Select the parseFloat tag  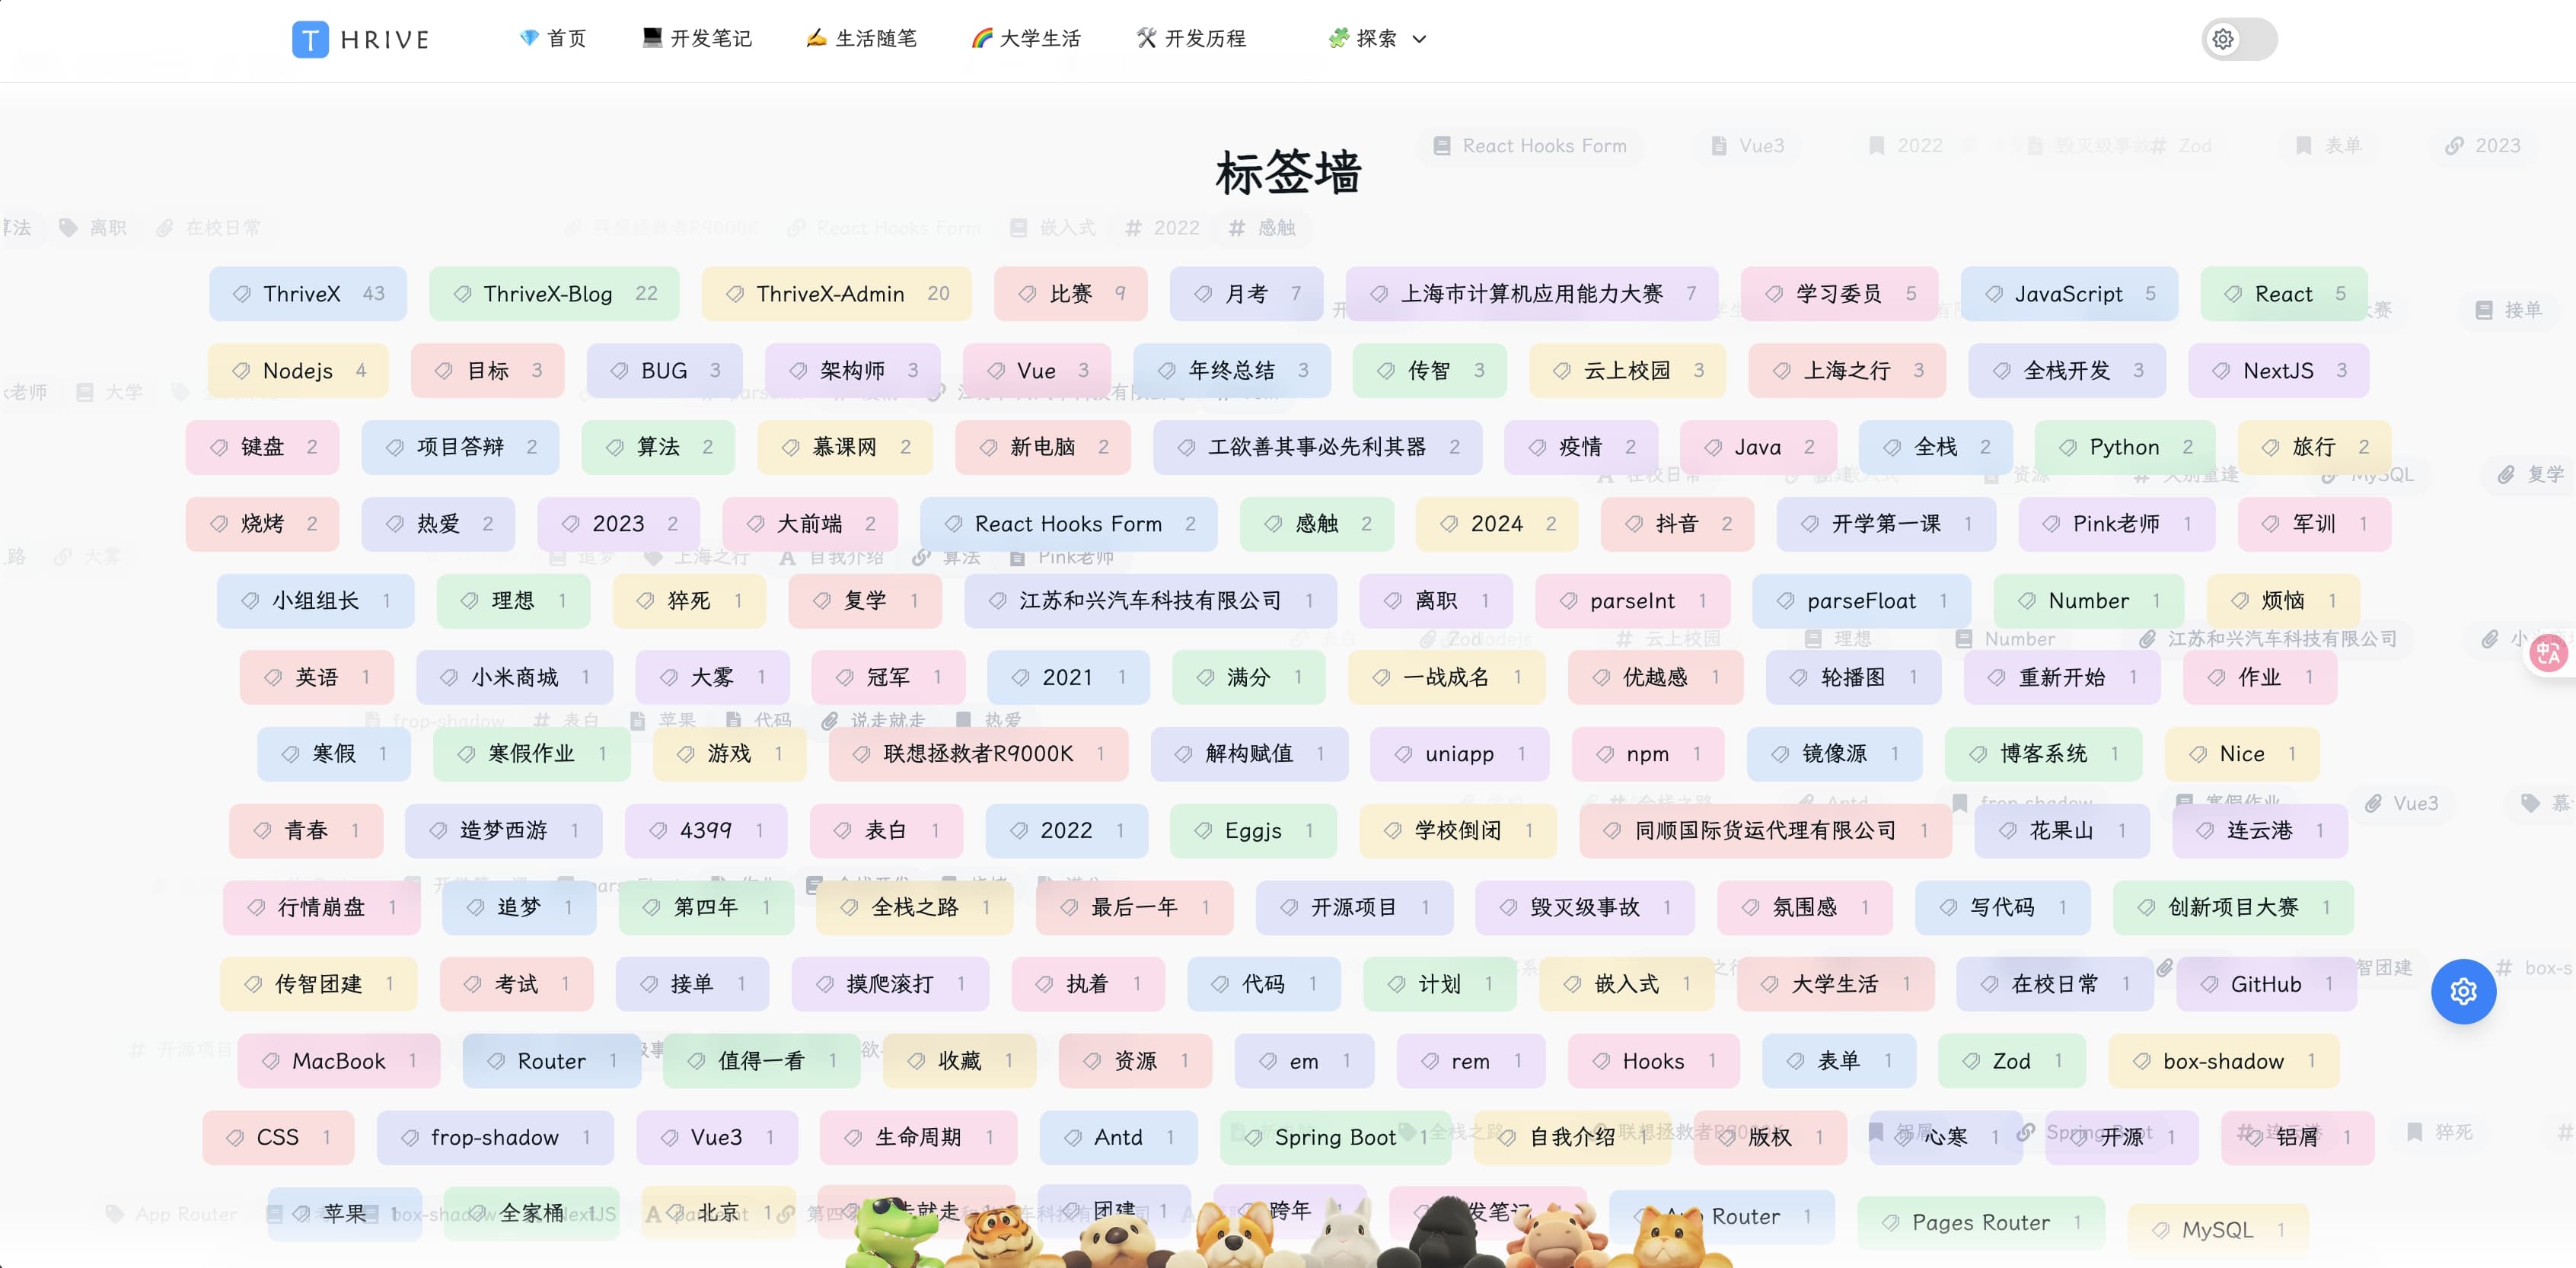pyautogui.click(x=1861, y=601)
